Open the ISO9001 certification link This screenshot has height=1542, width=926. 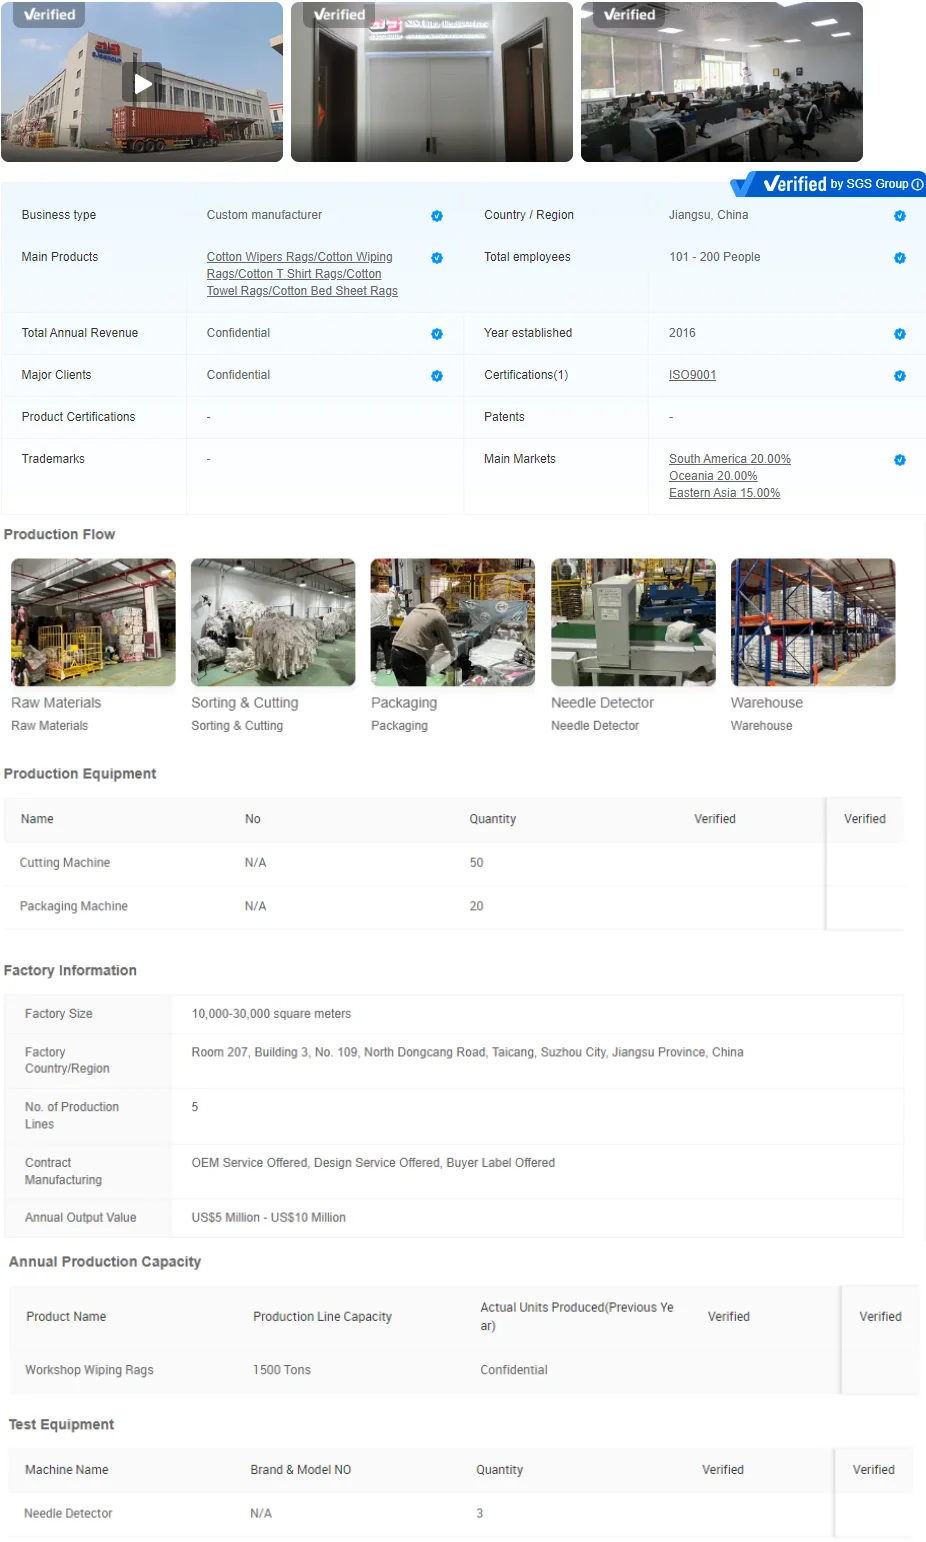(692, 375)
